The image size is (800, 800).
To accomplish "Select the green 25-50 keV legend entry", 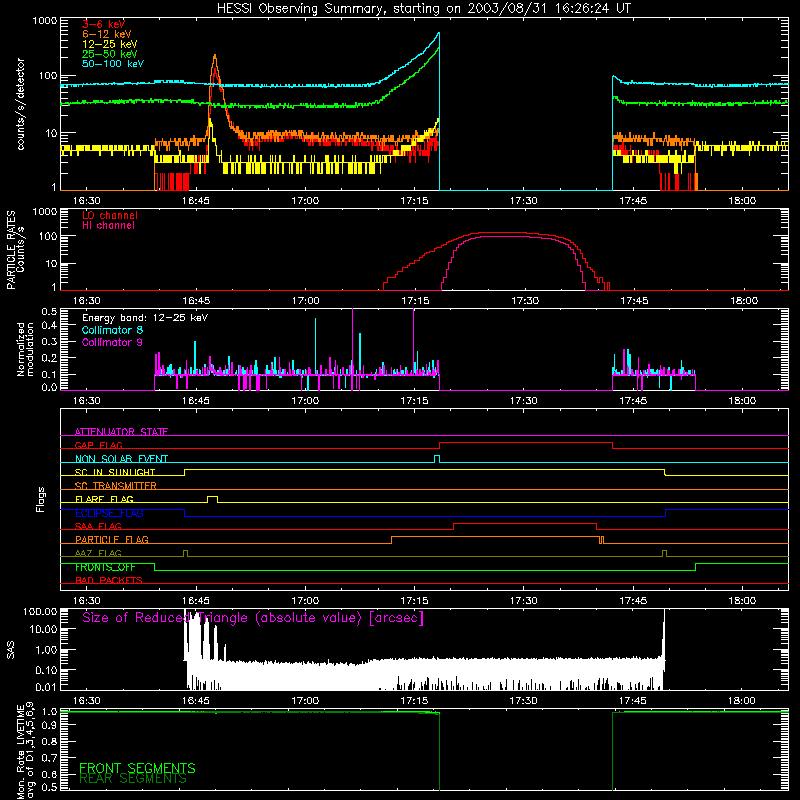I will click(x=110, y=54).
